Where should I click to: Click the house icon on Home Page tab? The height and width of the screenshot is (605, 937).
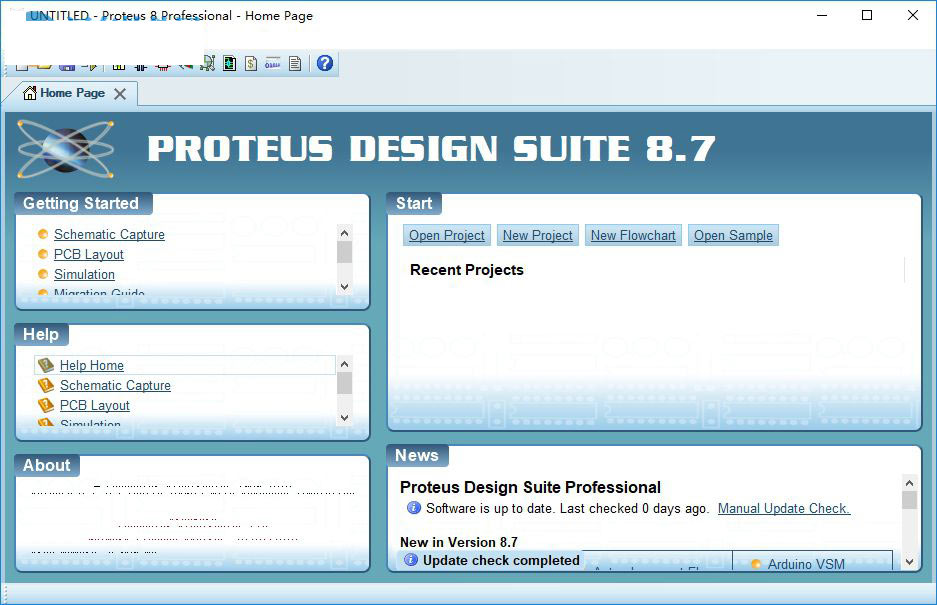tap(29, 93)
